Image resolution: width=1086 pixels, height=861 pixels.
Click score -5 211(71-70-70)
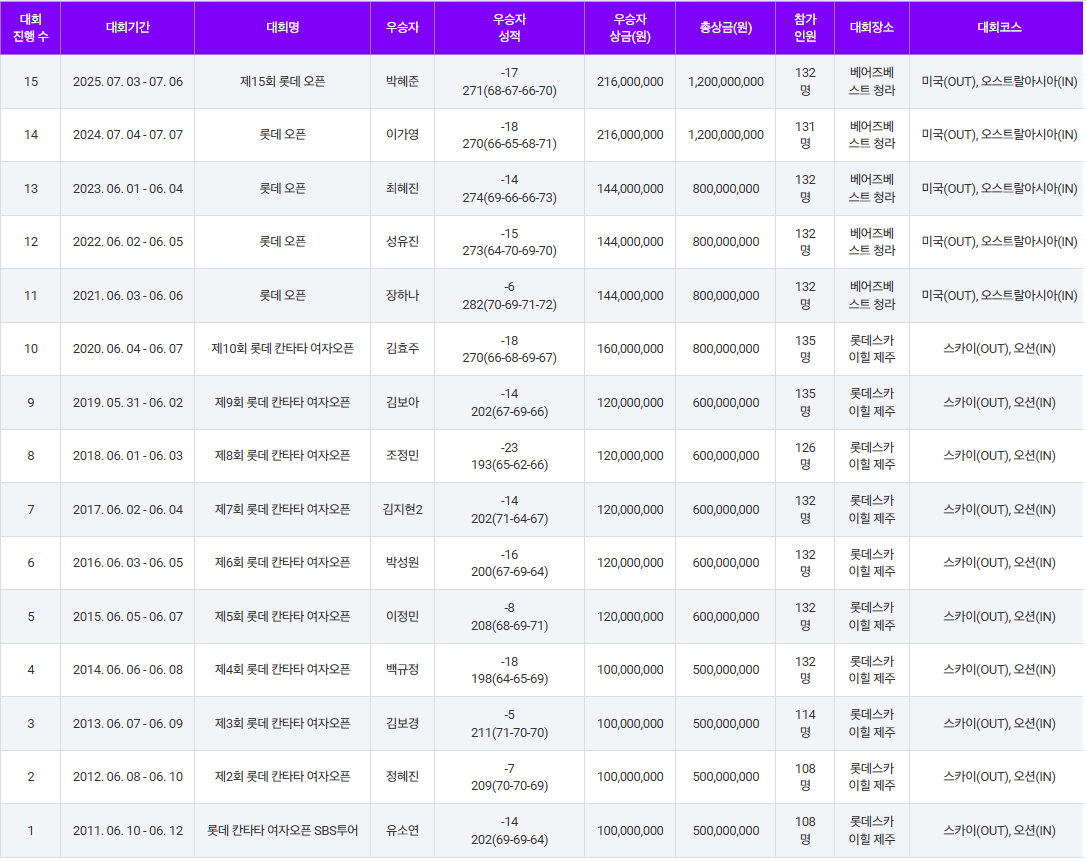[x=510, y=724]
